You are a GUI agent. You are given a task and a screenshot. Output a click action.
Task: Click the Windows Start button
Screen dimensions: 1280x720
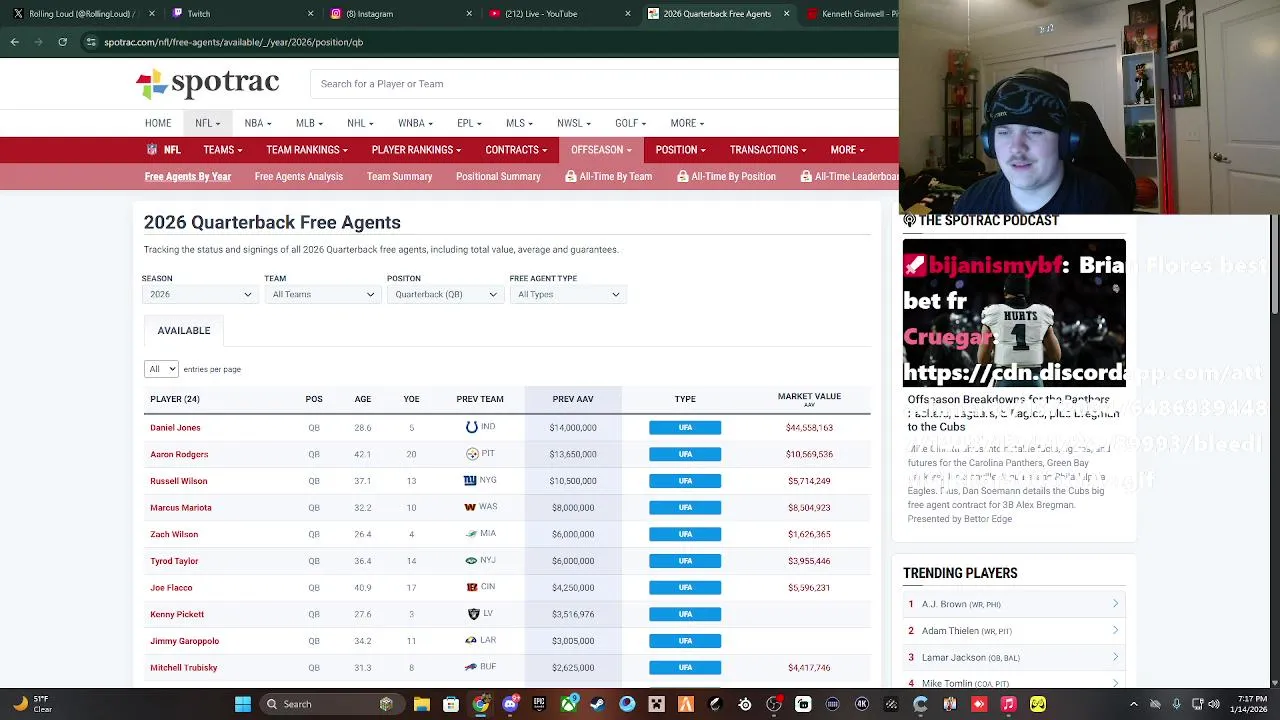coord(242,704)
